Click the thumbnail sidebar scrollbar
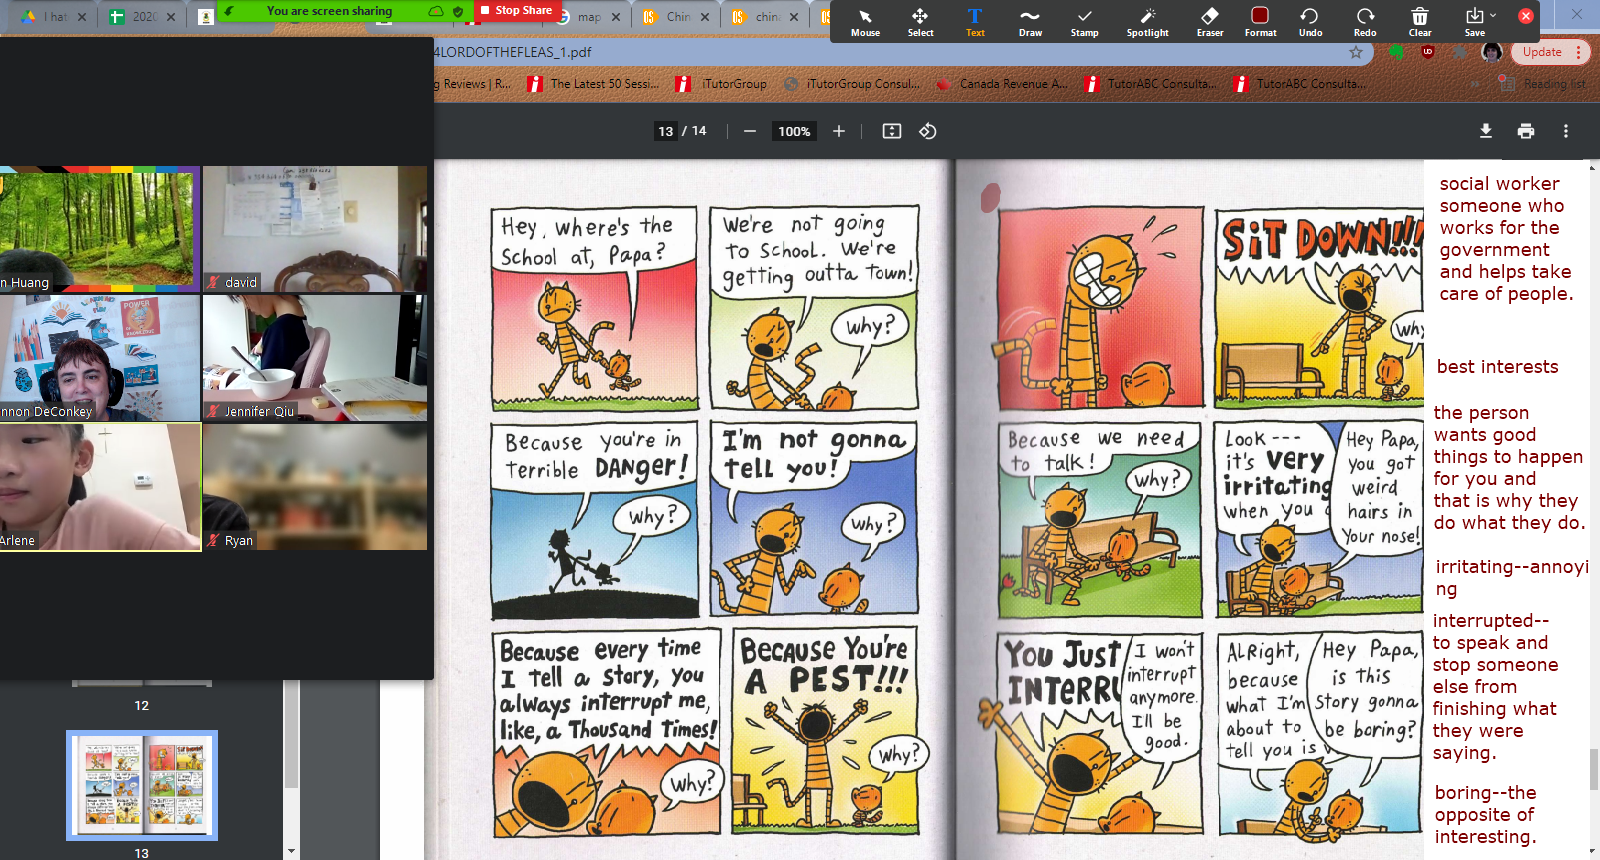Image resolution: width=1600 pixels, height=860 pixels. tap(291, 735)
